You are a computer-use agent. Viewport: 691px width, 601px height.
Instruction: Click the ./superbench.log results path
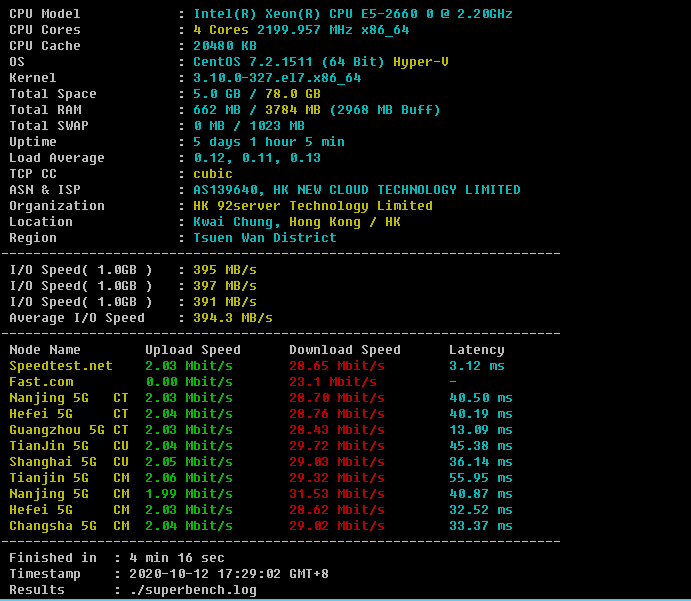(x=185, y=590)
